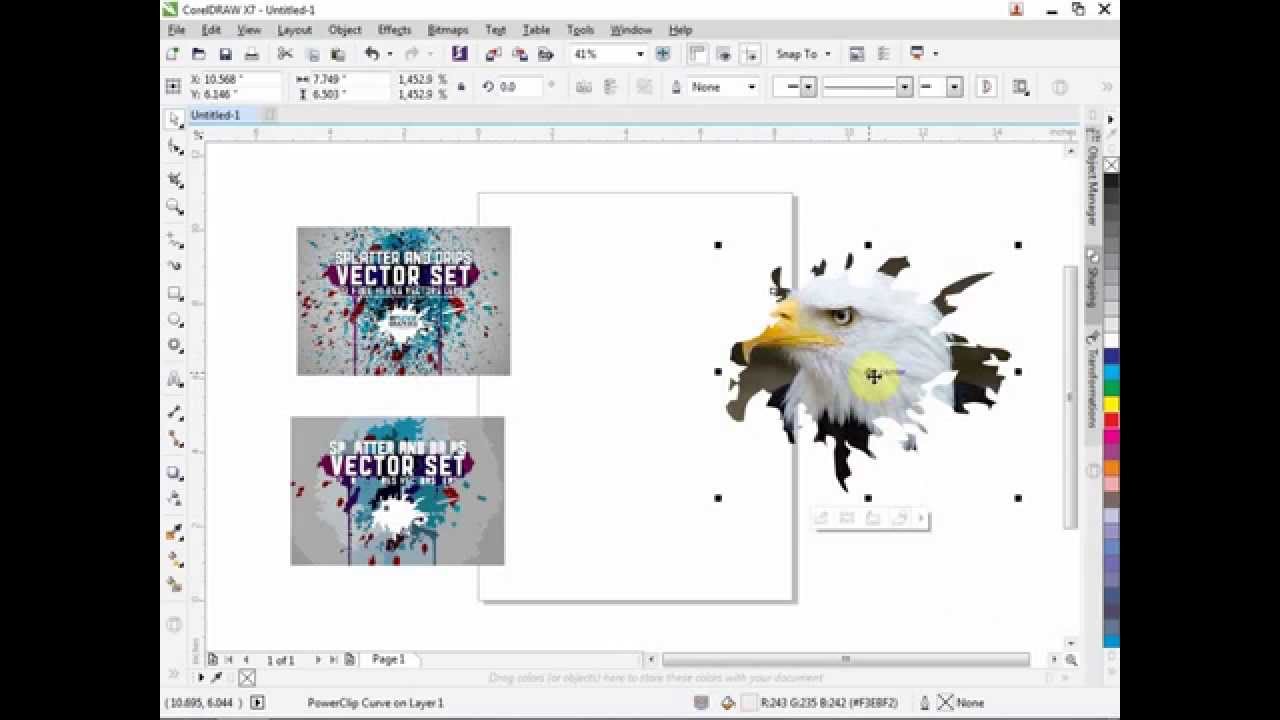
Task: Open the Object menu
Action: (345, 30)
